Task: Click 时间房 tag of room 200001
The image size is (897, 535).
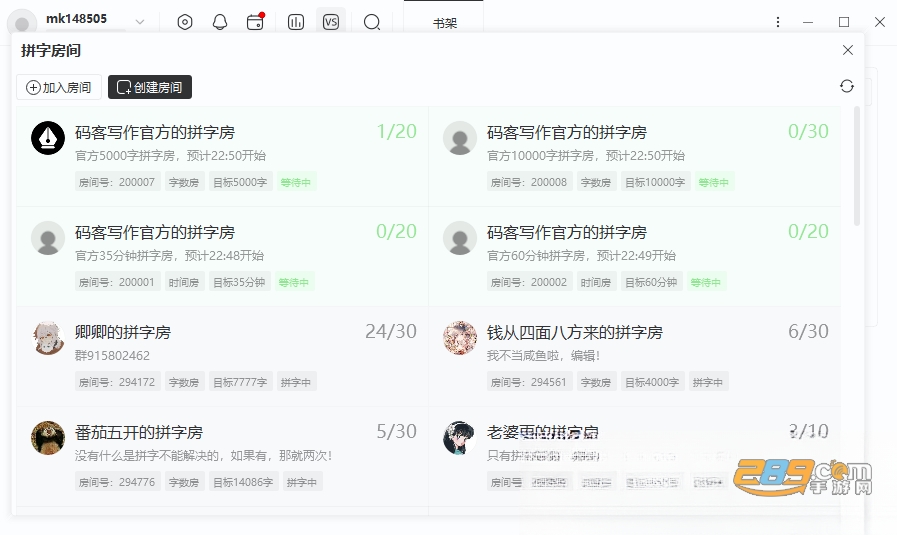Action: pos(184,283)
